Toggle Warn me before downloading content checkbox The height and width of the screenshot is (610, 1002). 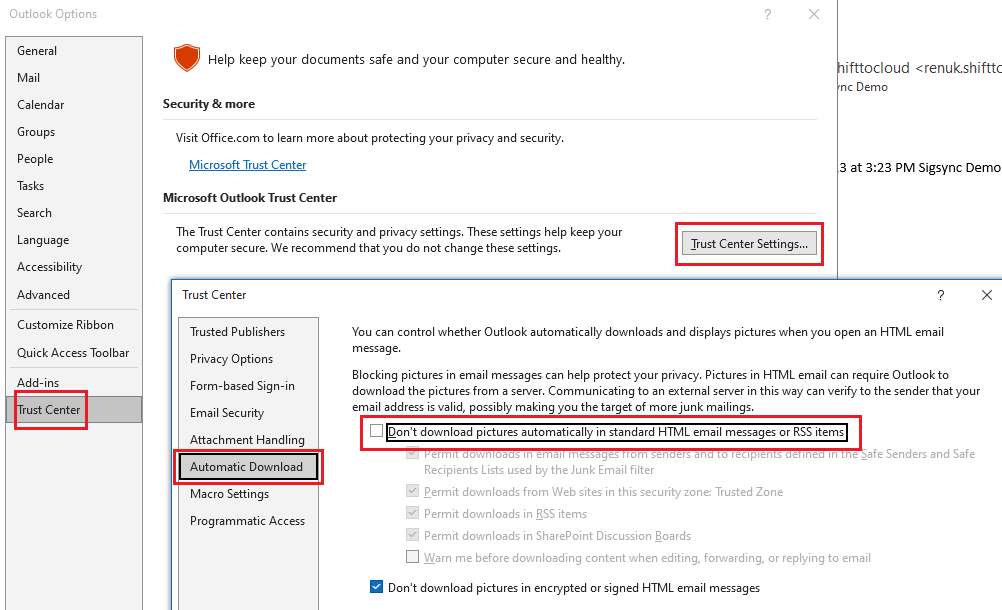[413, 557]
